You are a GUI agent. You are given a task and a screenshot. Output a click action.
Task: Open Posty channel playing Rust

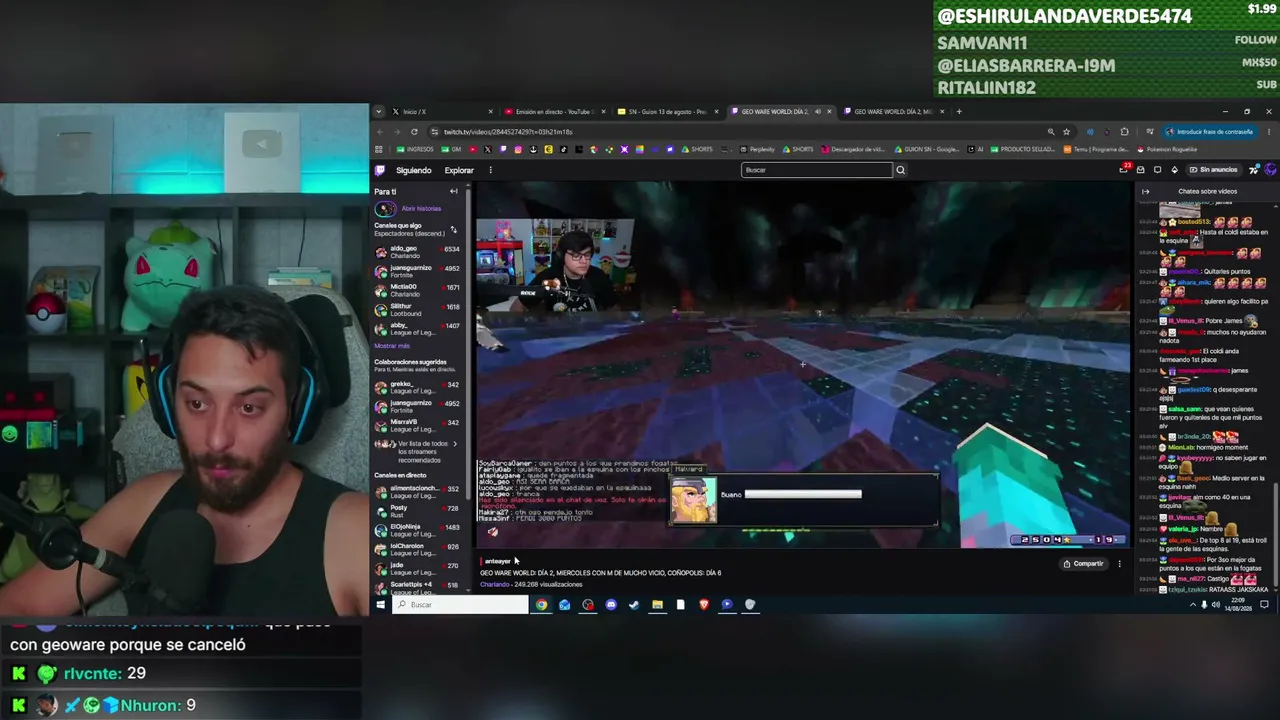(x=417, y=511)
